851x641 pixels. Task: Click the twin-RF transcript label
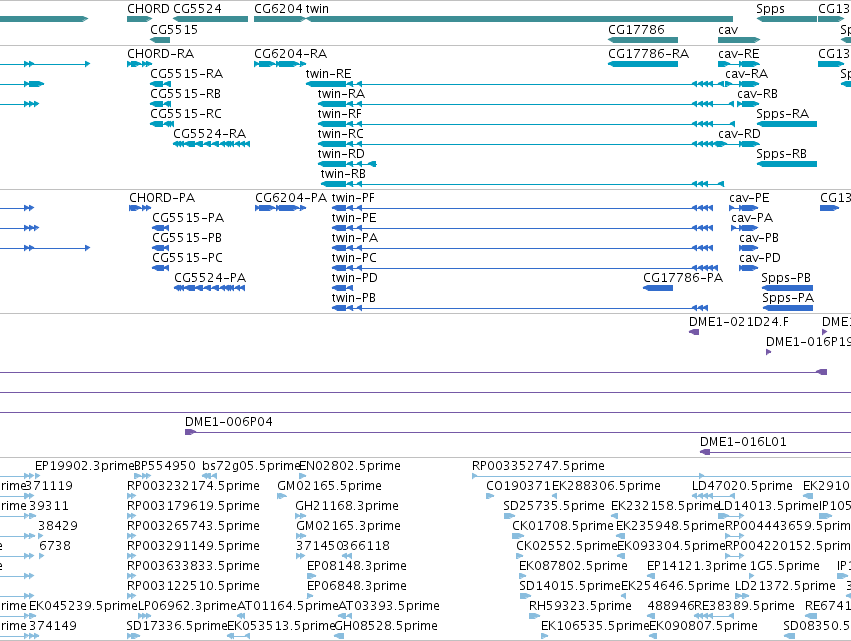click(340, 114)
